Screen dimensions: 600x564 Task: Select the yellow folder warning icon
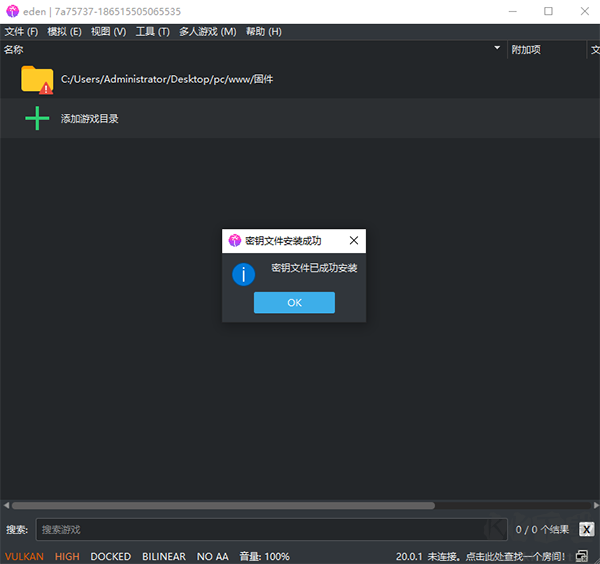(x=37, y=80)
